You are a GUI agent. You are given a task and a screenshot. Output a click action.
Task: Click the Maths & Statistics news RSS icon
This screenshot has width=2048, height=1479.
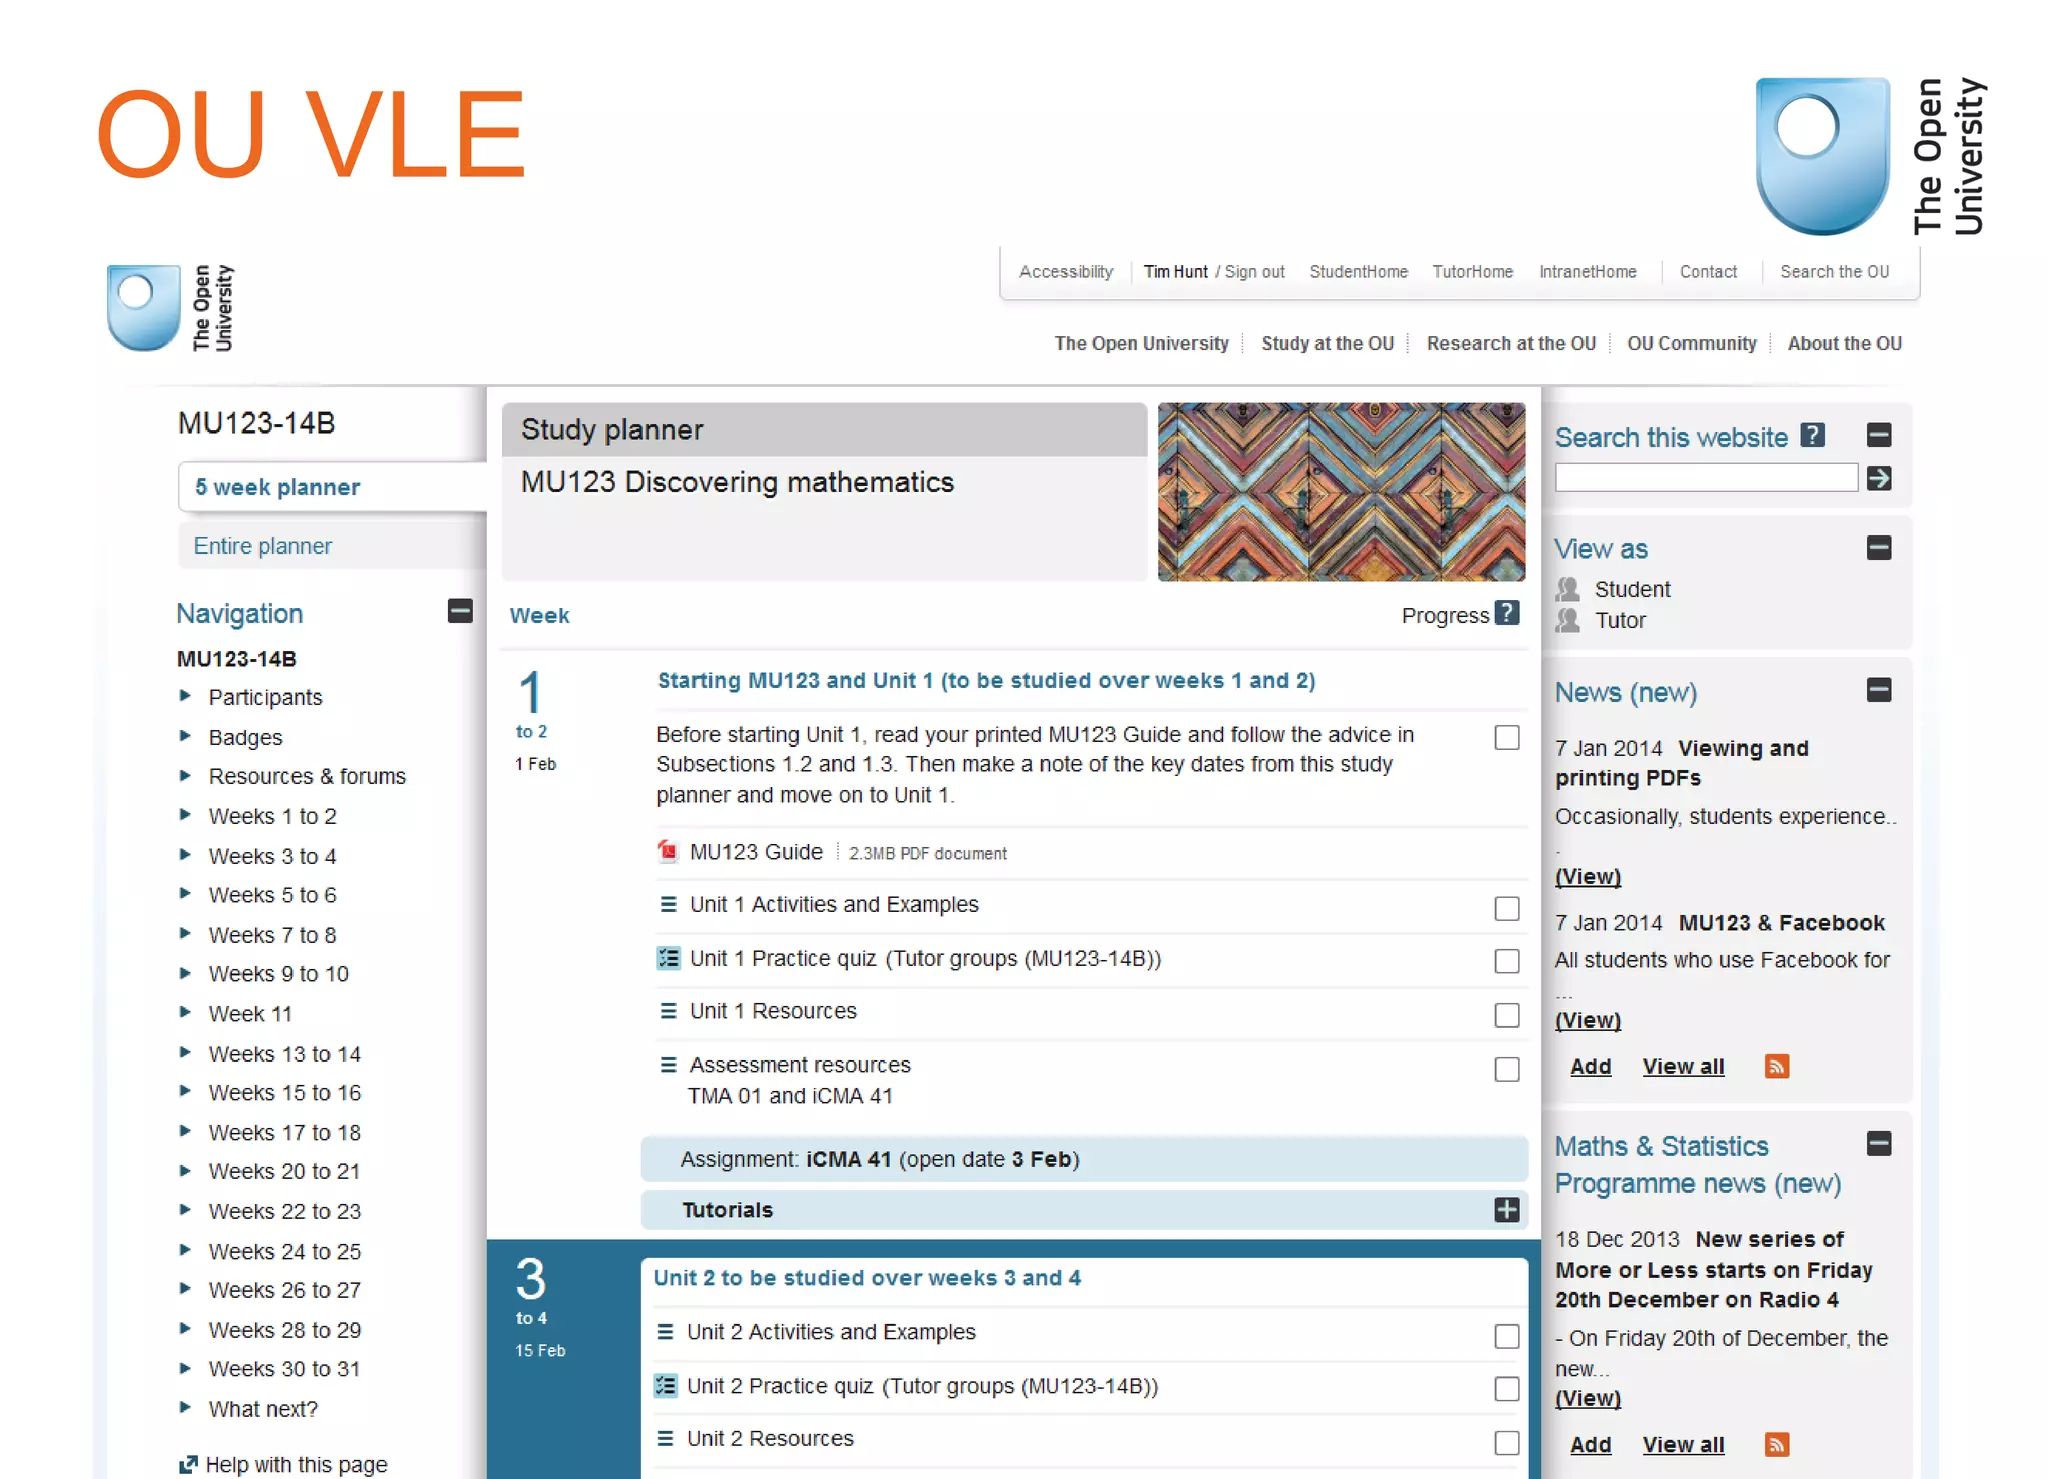point(1776,1444)
